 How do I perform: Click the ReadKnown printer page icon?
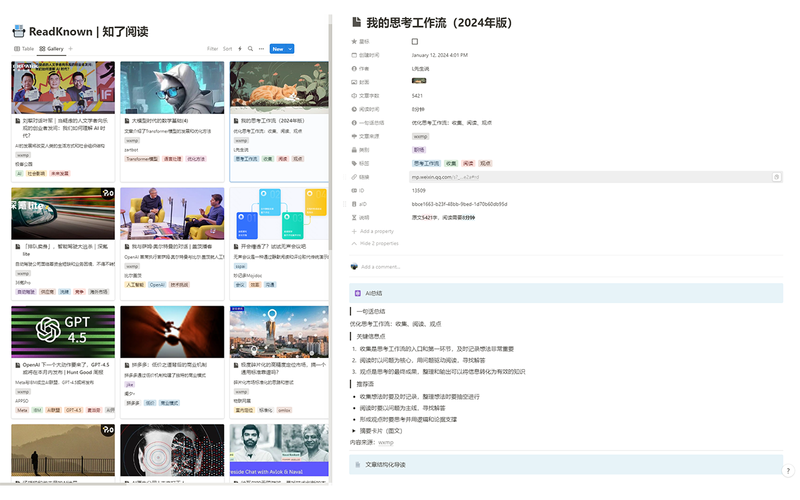click(18, 31)
